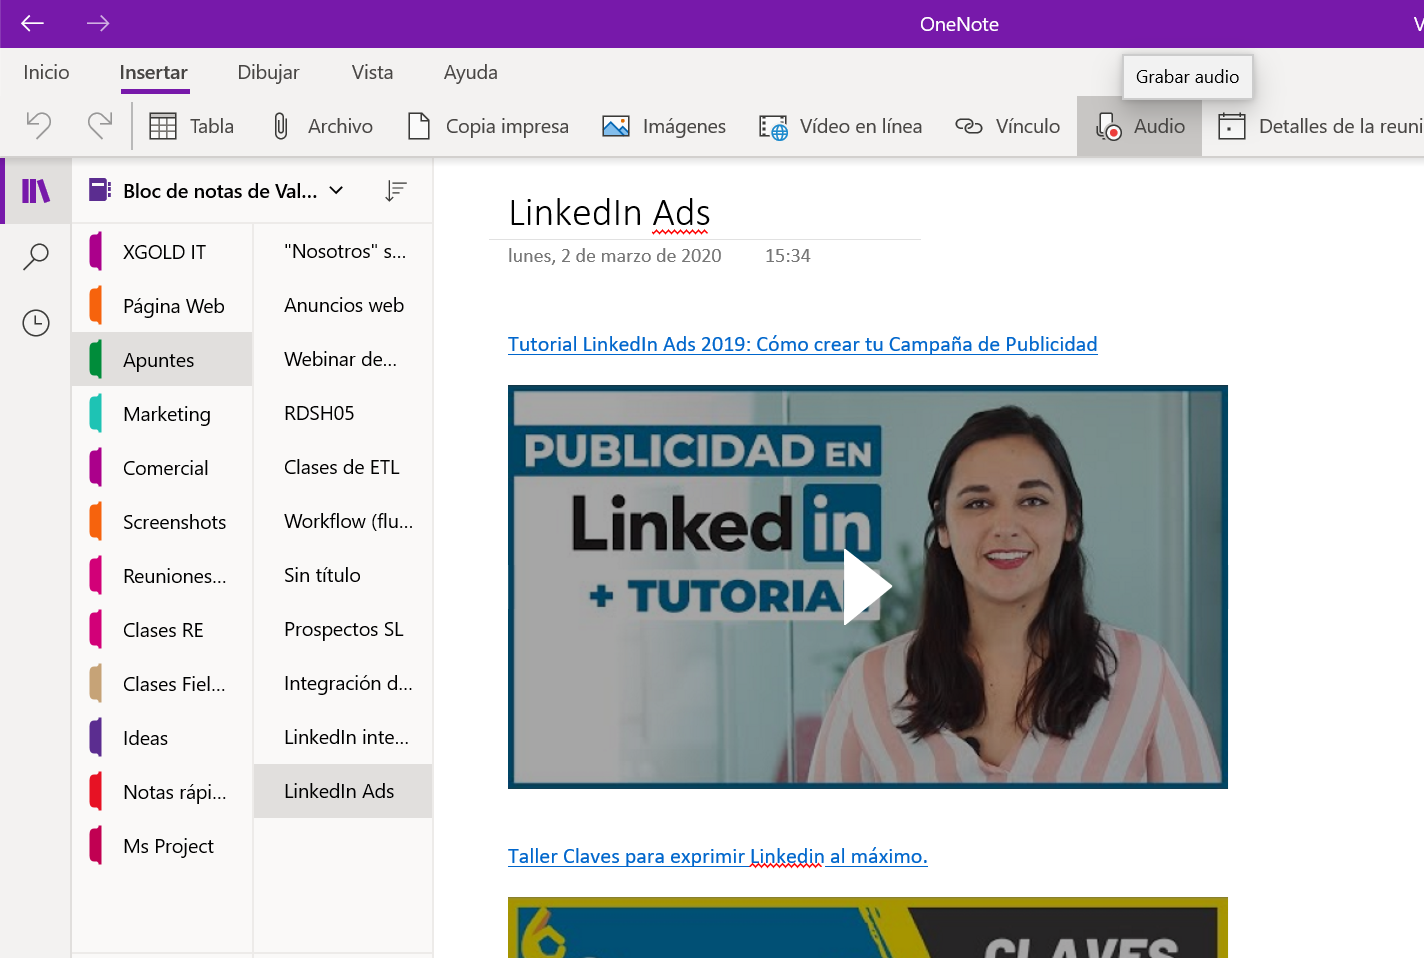Image resolution: width=1424 pixels, height=958 pixels.
Task: Insert a table with Tabla
Action: pyautogui.click(x=191, y=126)
